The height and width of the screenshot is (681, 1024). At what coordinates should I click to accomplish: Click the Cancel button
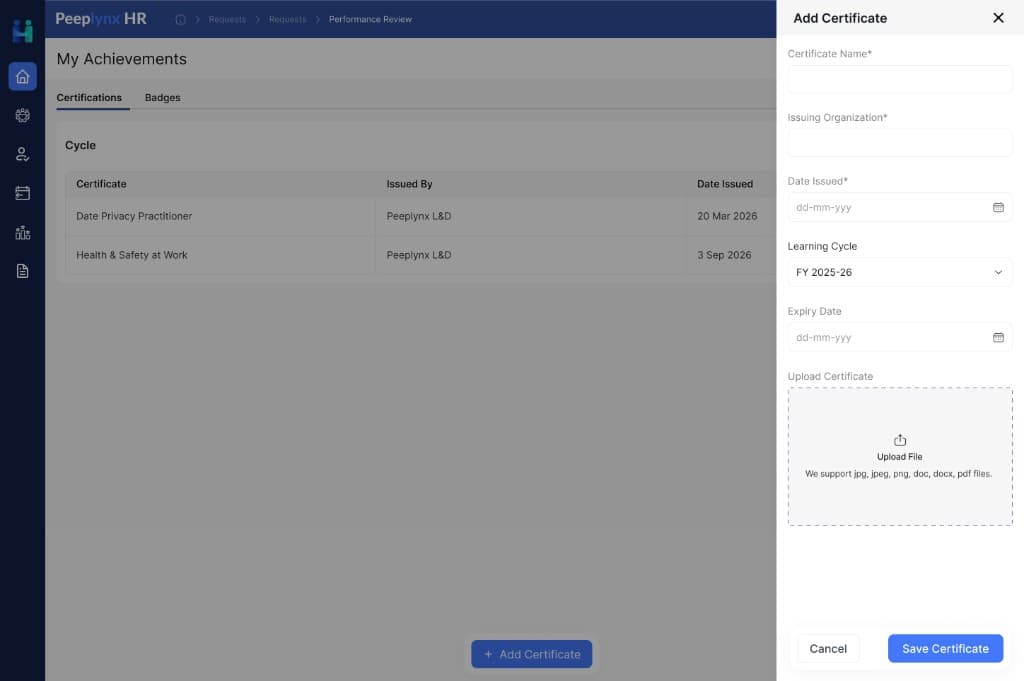828,648
